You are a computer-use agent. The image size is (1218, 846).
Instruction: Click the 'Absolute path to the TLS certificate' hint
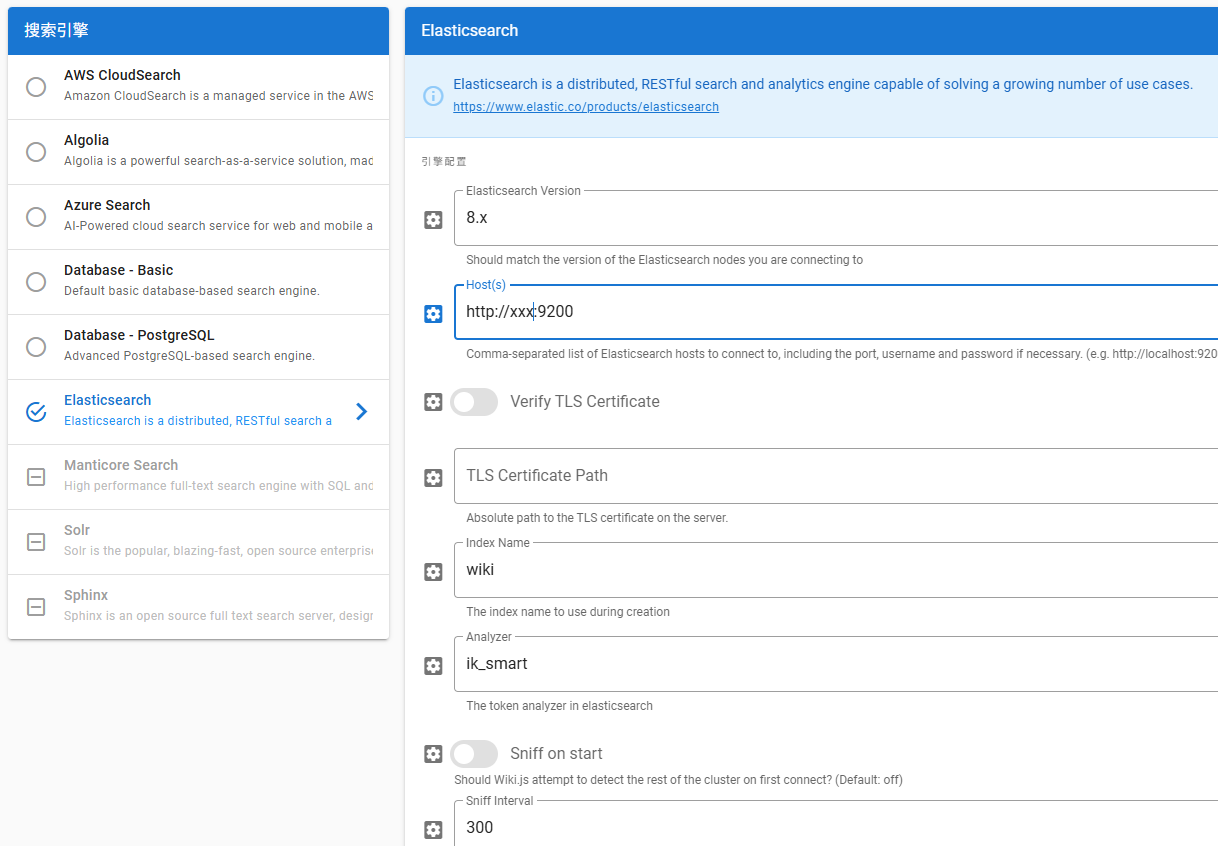click(597, 518)
